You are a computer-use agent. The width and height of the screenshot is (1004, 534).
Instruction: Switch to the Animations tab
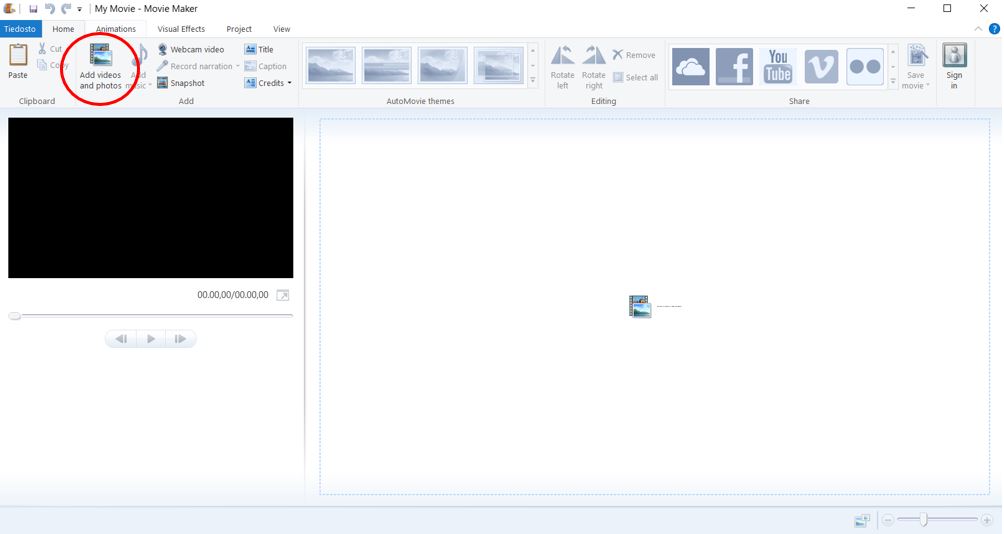(x=116, y=29)
